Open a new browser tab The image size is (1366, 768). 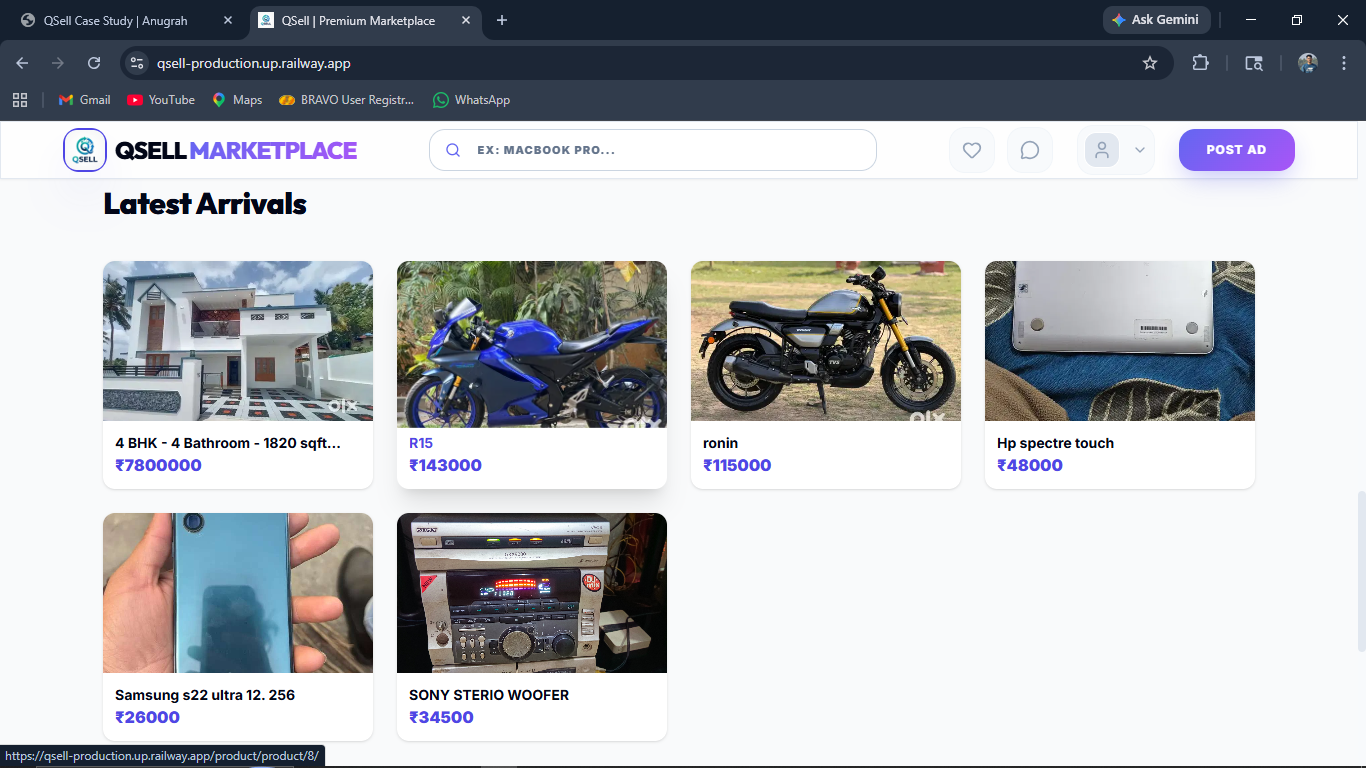point(502,20)
